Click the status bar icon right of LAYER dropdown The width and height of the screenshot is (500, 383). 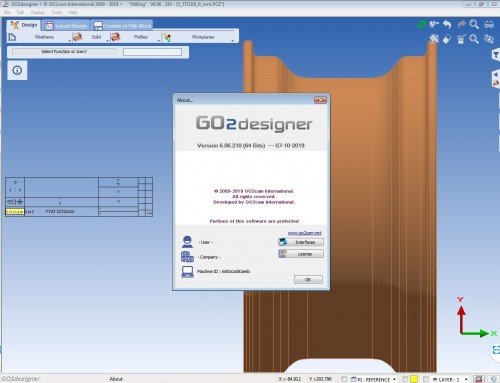coord(479,379)
